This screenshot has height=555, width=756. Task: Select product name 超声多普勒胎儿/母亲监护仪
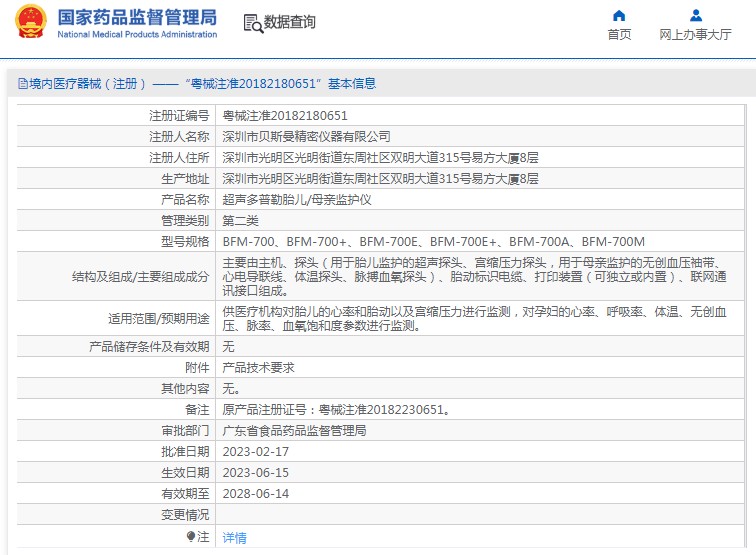coord(297,200)
